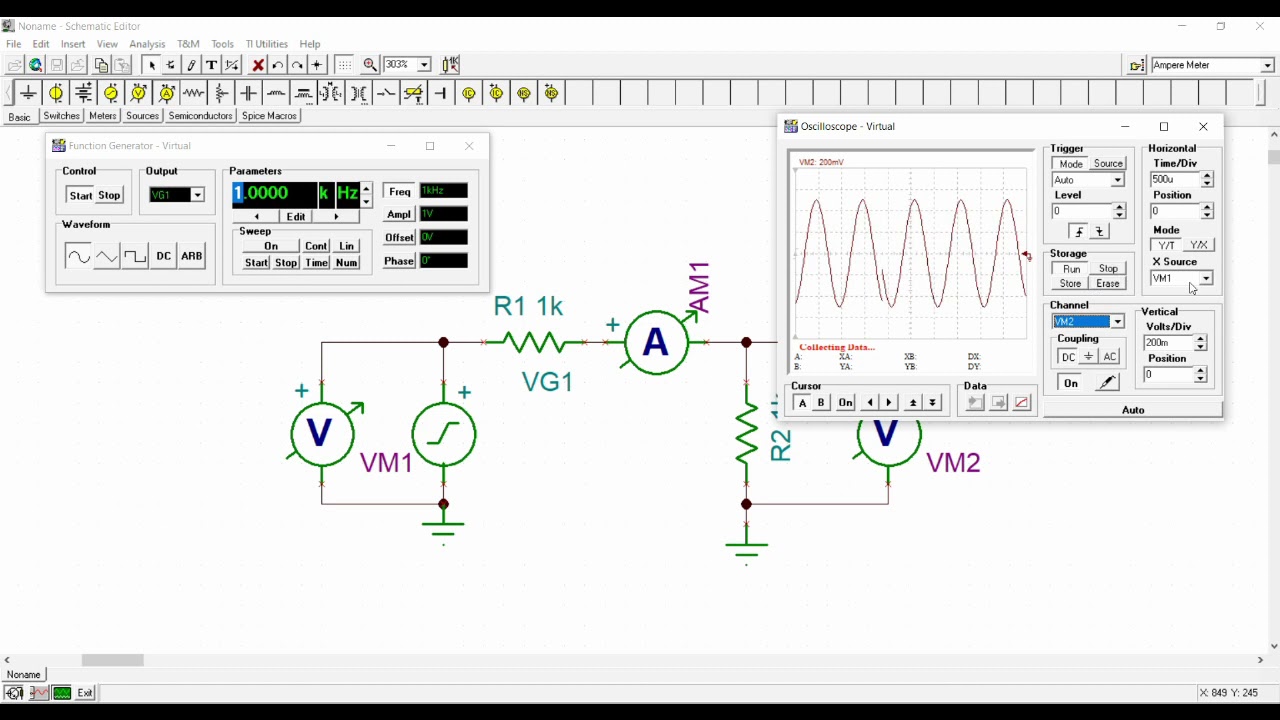This screenshot has width=1280, height=720.
Task: Switch horizontal mode to Y/X
Action: [x=1198, y=245]
